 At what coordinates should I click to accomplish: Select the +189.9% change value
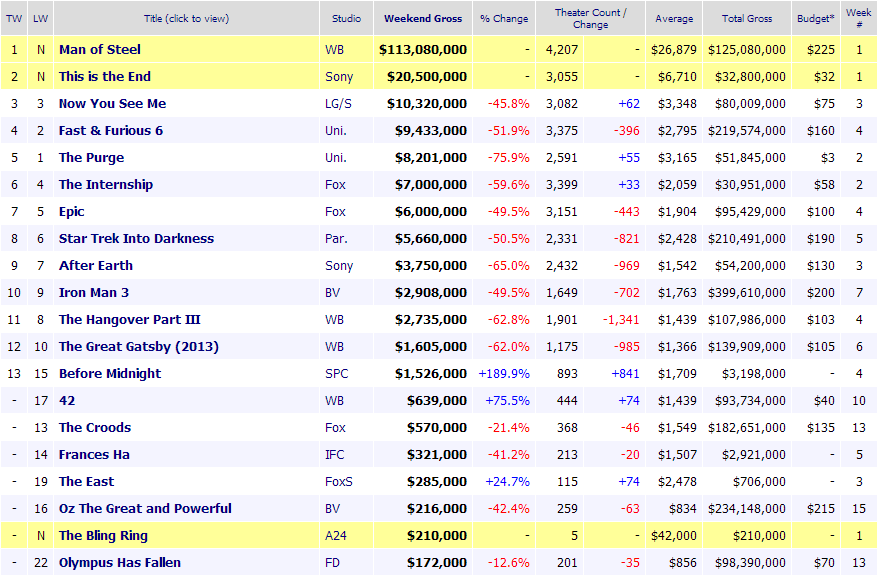(x=504, y=374)
